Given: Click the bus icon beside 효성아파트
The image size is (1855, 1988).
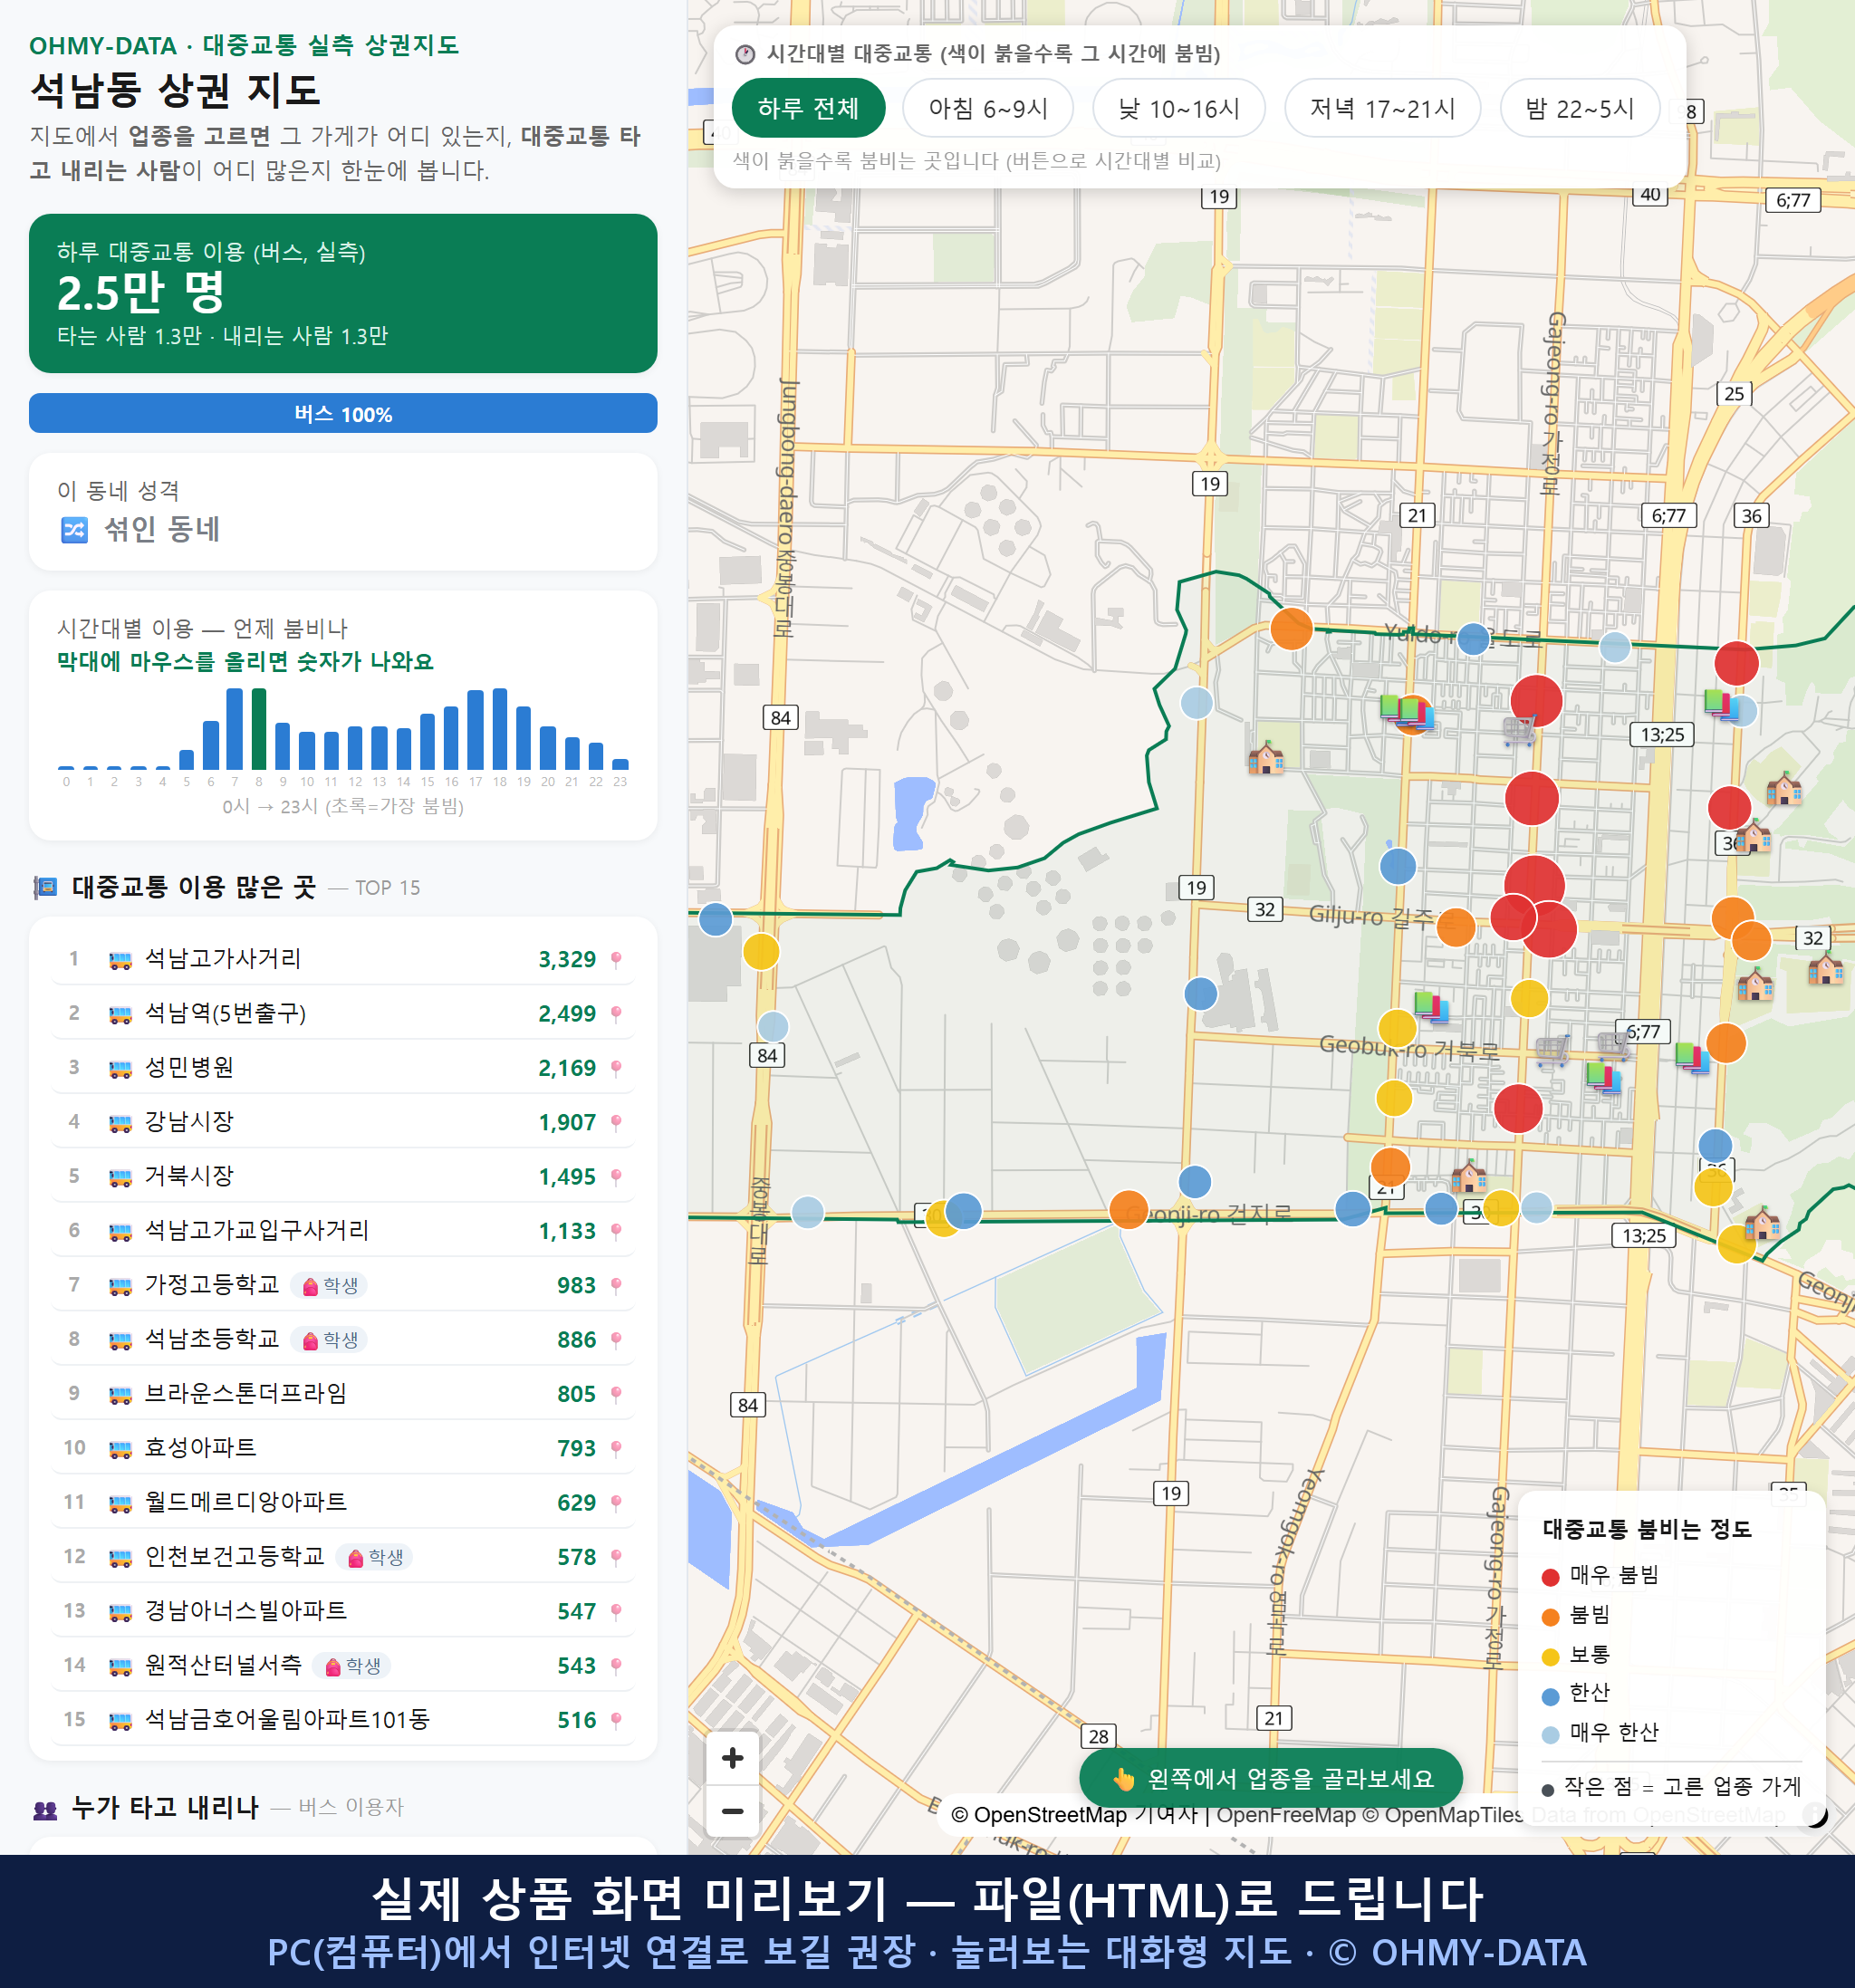Looking at the screenshot, I should tap(120, 1449).
